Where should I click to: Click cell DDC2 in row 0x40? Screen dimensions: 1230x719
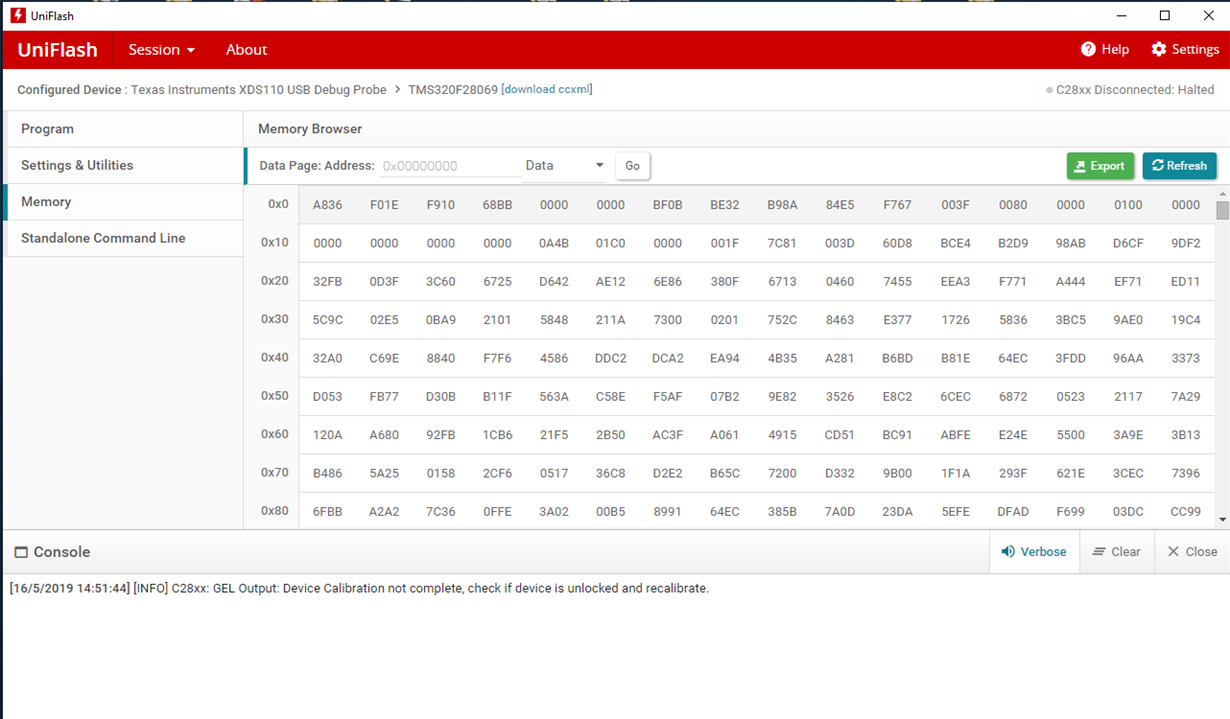pyautogui.click(x=610, y=358)
